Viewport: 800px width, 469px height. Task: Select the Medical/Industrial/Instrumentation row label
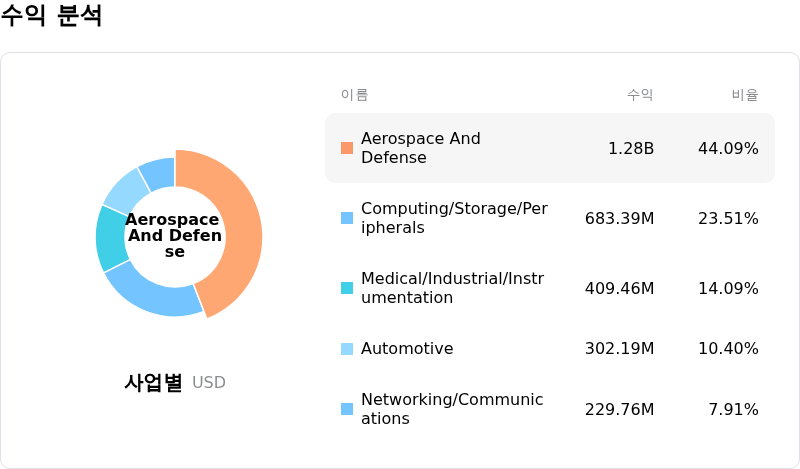[452, 288]
